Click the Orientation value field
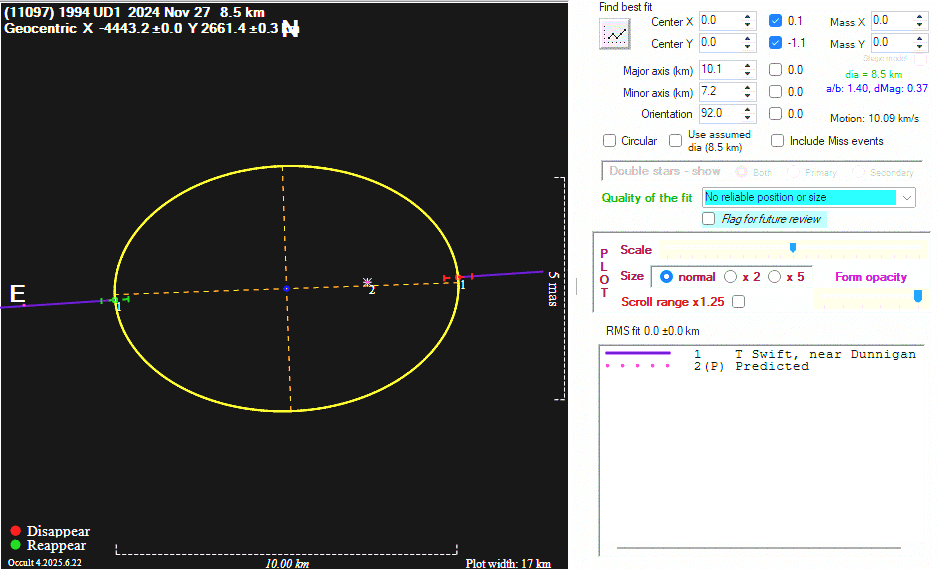This screenshot has width=937, height=569. pyautogui.click(x=720, y=114)
